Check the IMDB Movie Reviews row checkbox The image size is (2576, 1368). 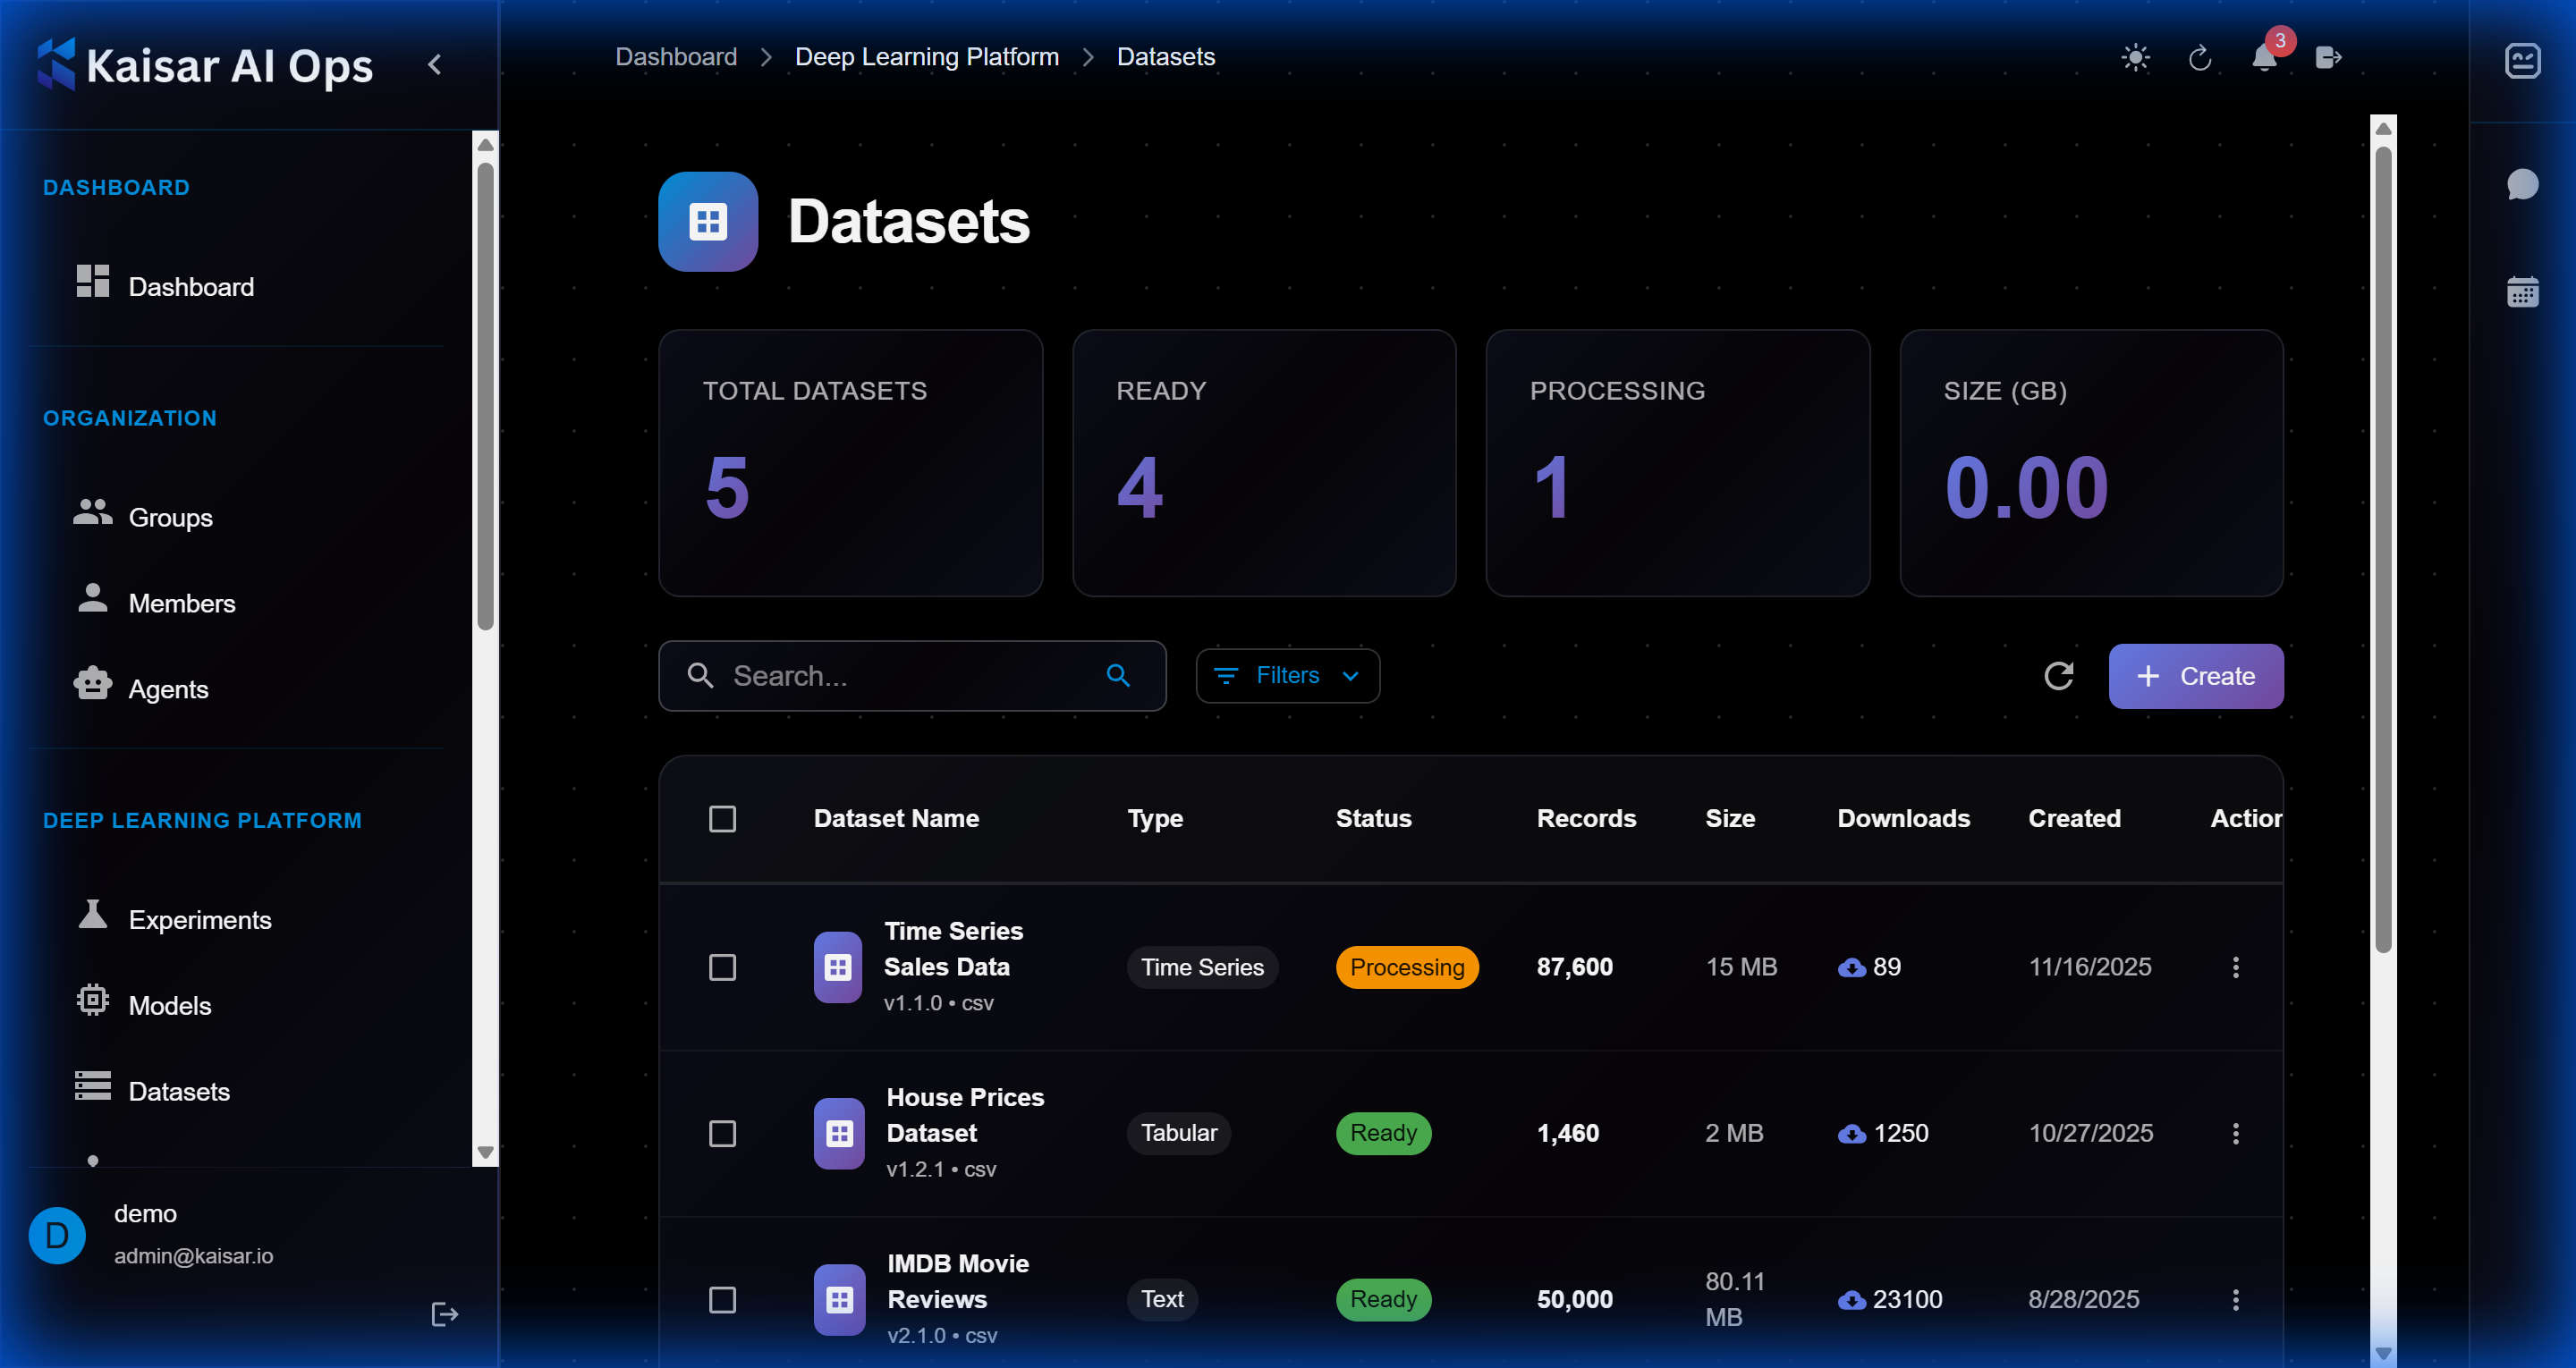click(x=723, y=1299)
